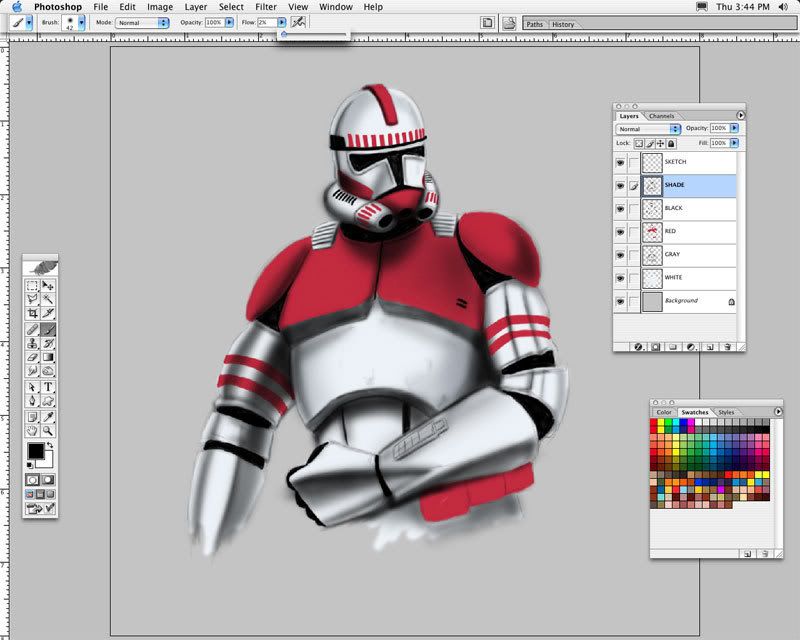Open the Swatches panel flyout menu

point(778,411)
